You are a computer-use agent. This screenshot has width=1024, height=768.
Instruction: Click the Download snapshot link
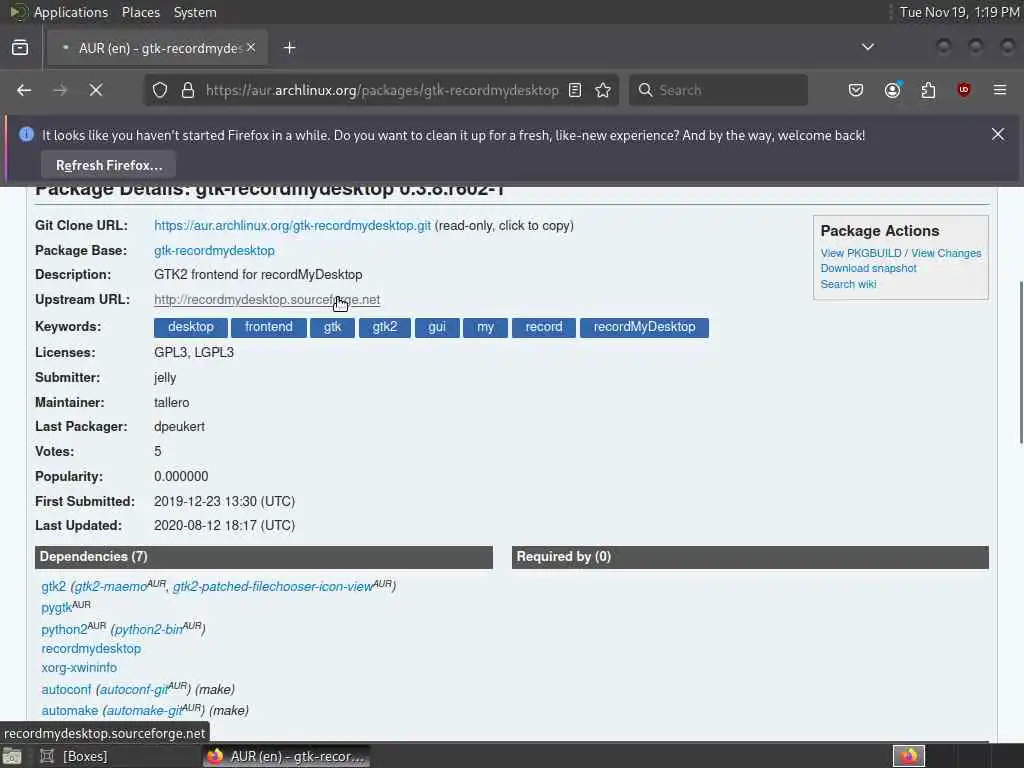point(869,268)
